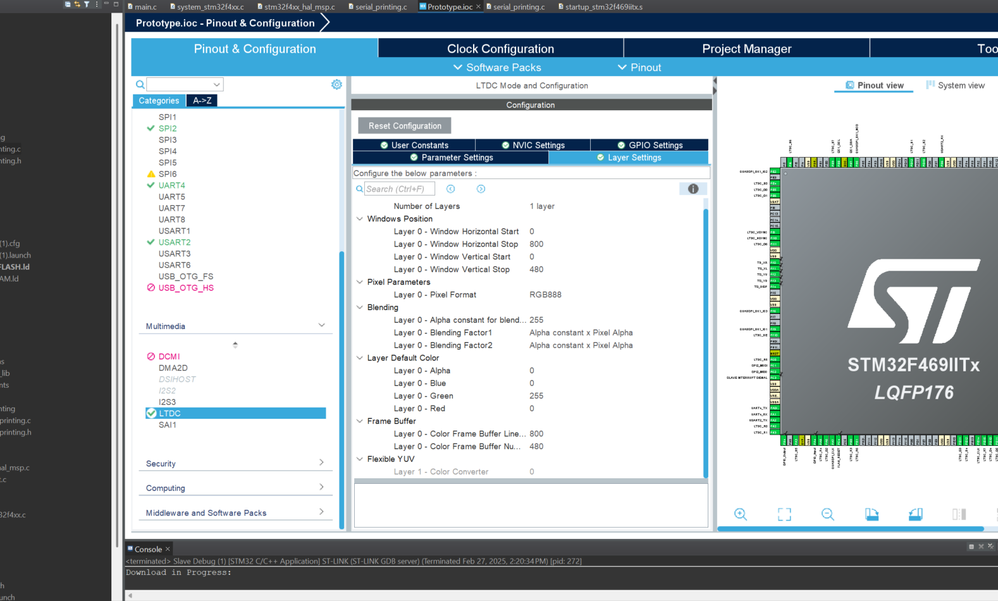998x601 pixels.
Task: Collapse the Layer Default Color group
Action: click(360, 358)
